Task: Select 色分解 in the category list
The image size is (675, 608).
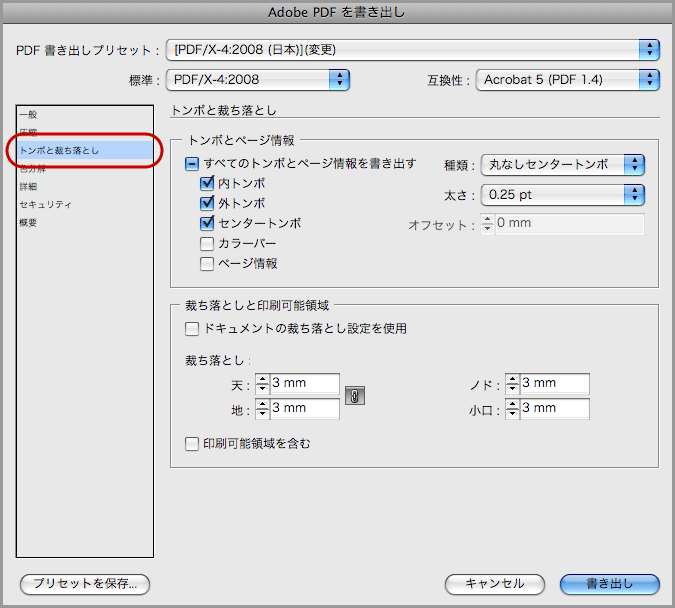Action: (x=85, y=168)
